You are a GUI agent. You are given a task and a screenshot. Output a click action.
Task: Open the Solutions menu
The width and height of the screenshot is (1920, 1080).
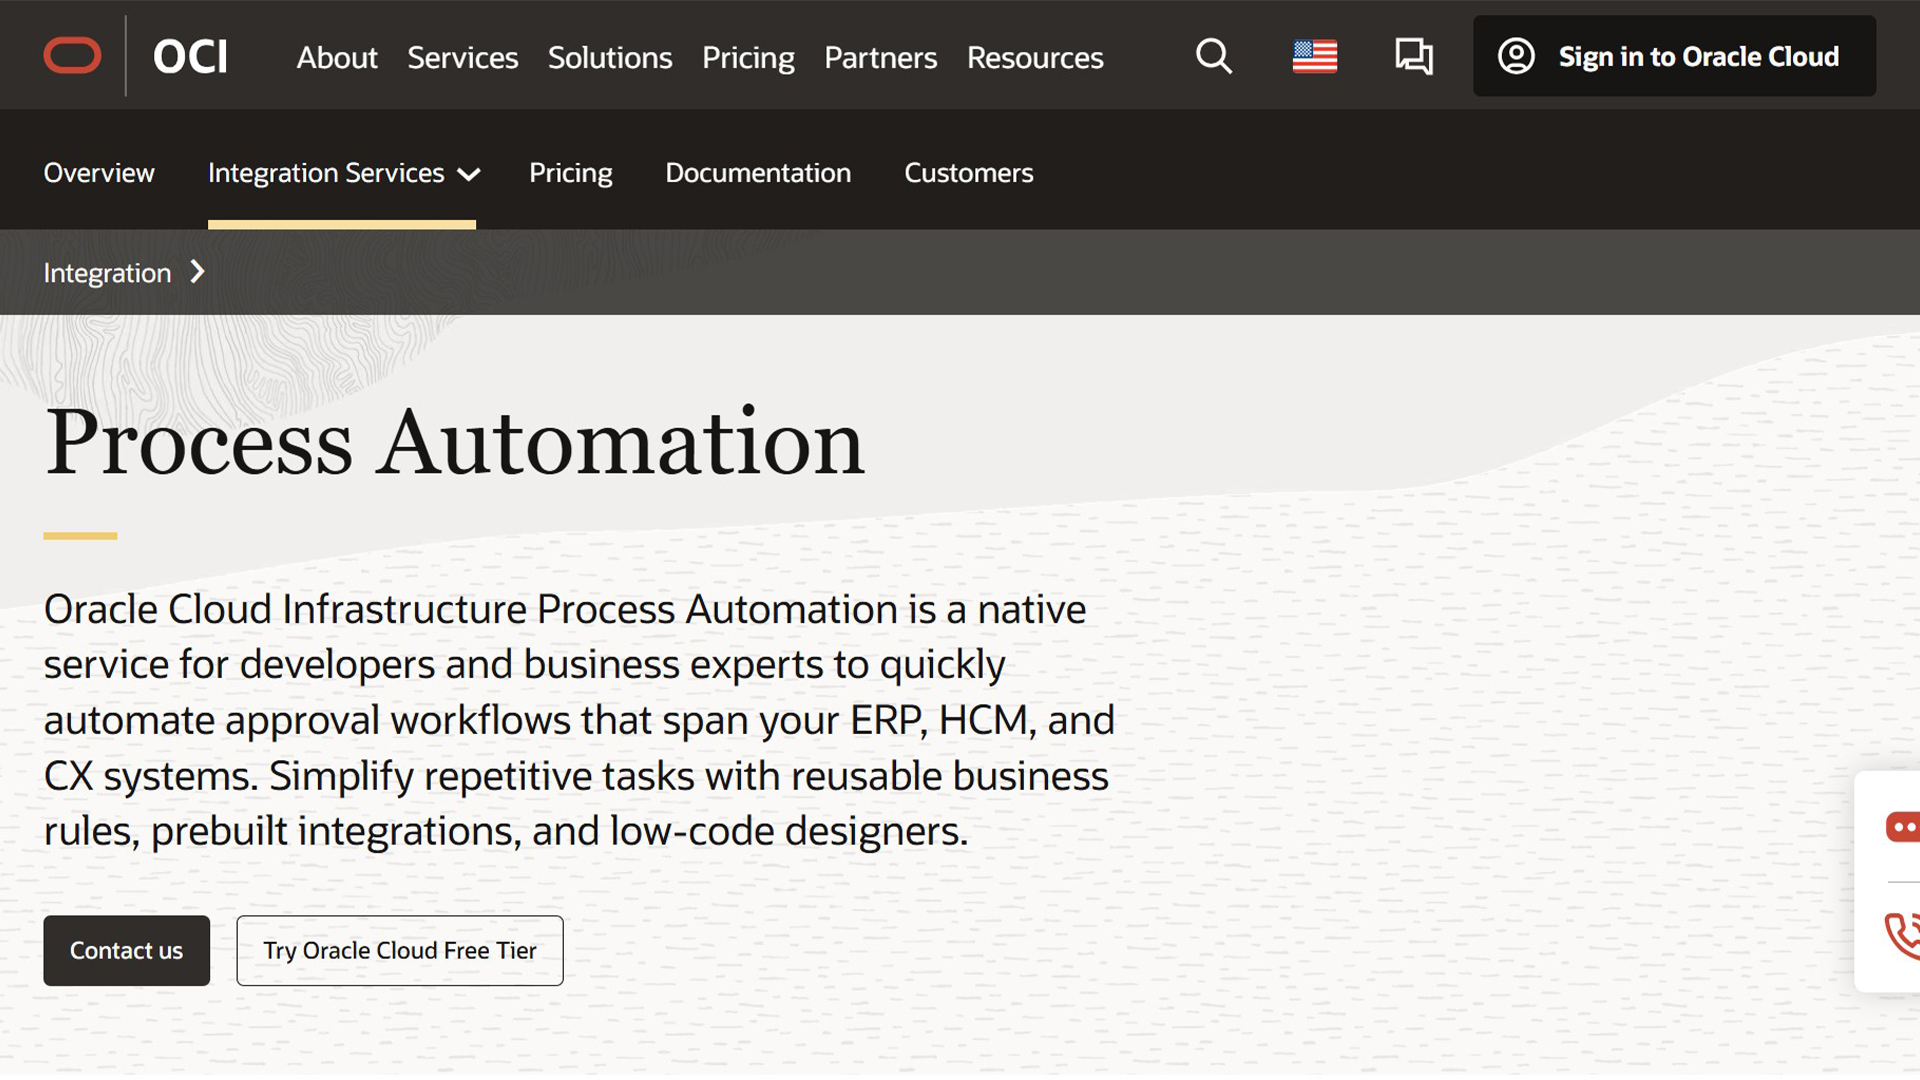point(610,57)
